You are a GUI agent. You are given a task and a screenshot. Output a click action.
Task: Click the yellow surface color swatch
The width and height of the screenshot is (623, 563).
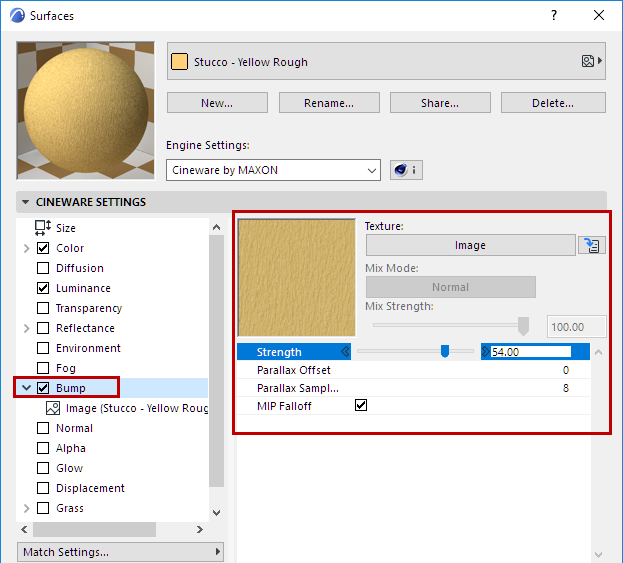[x=179, y=62]
